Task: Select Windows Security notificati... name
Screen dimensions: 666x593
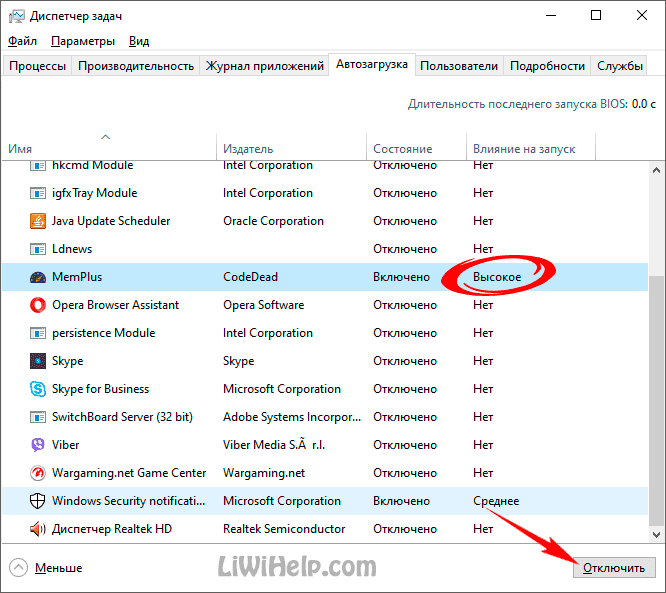Action: (128, 501)
